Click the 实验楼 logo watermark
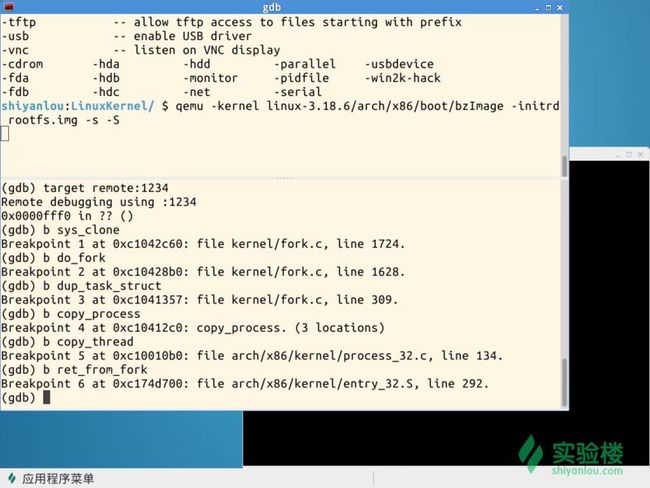 (x=570, y=453)
